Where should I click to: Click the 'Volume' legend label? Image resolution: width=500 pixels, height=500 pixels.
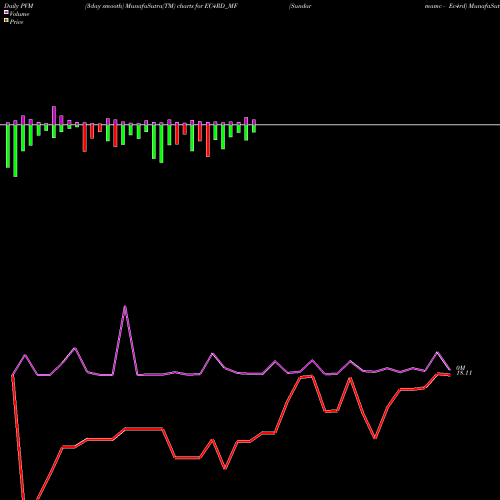[19, 14]
